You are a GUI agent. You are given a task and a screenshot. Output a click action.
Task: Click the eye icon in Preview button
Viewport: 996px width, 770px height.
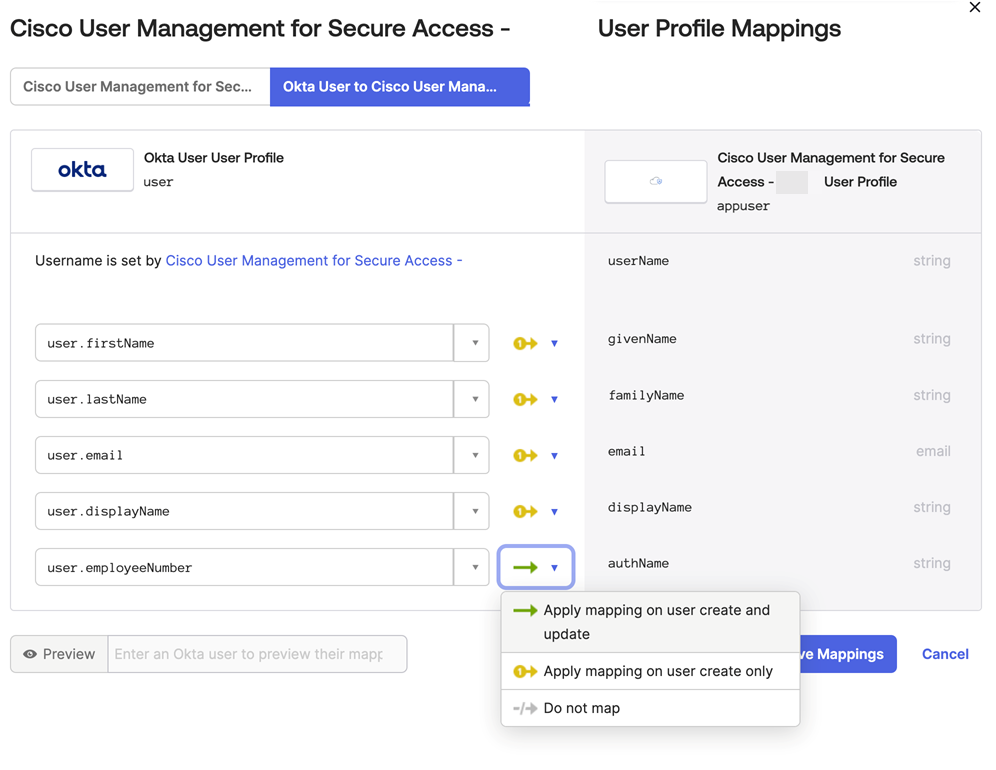[x=30, y=654]
